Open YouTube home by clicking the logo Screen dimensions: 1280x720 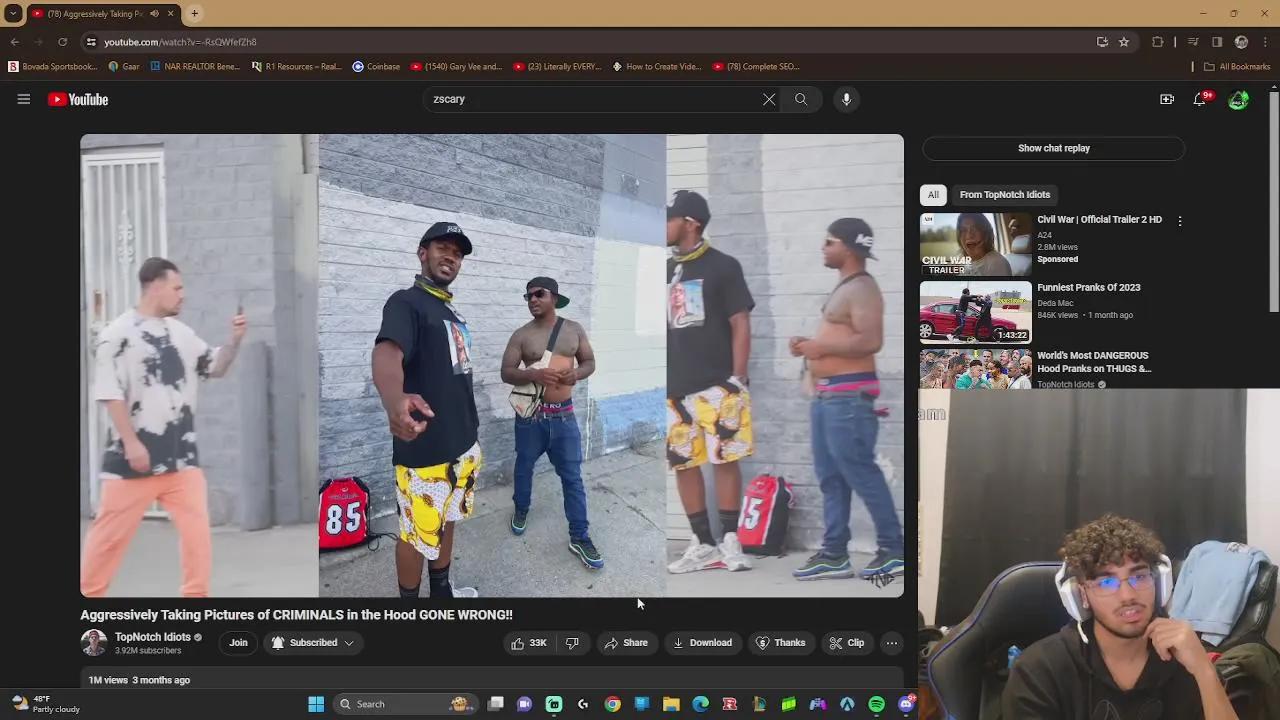point(77,99)
